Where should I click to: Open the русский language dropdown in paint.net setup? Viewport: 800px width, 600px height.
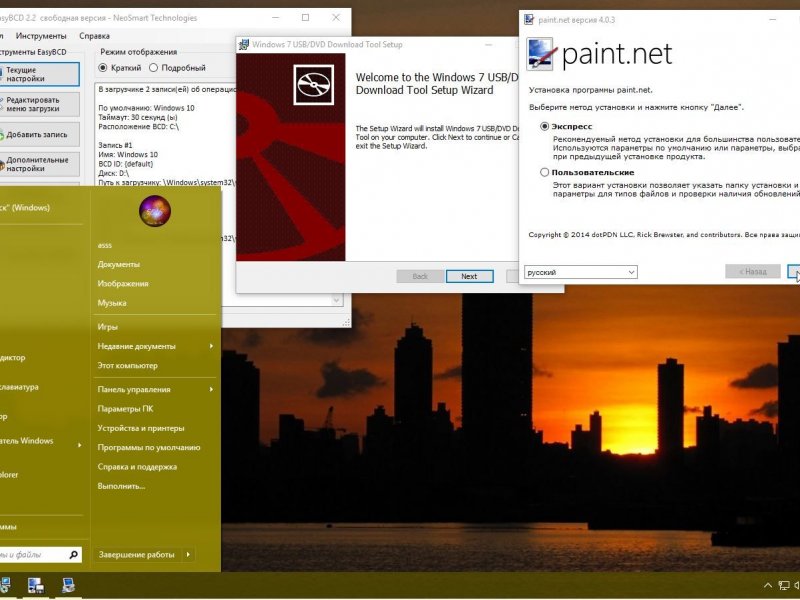pos(581,272)
